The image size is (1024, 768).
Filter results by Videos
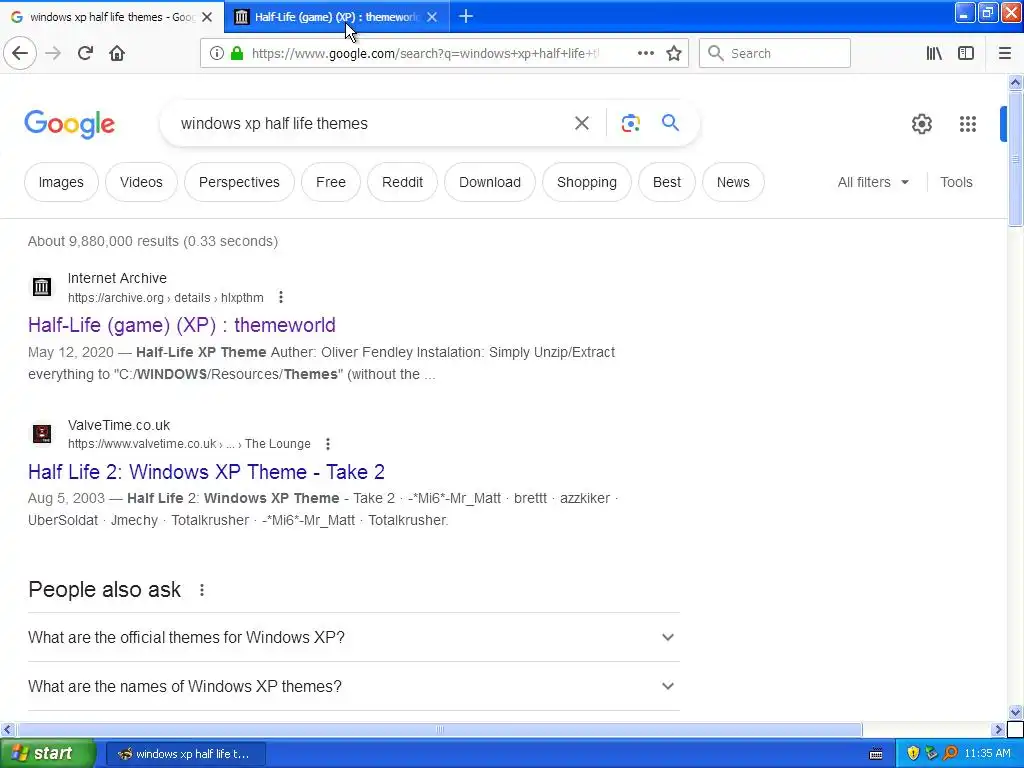(x=141, y=182)
